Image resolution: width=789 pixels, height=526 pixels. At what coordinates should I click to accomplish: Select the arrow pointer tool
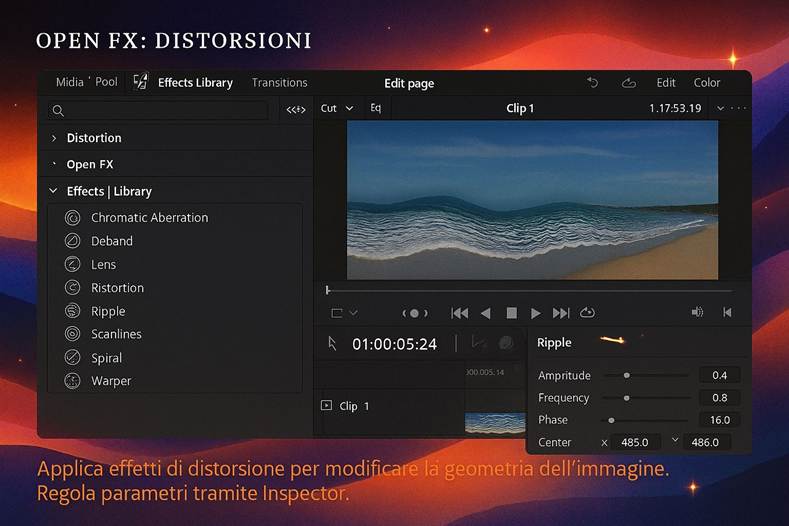click(332, 344)
